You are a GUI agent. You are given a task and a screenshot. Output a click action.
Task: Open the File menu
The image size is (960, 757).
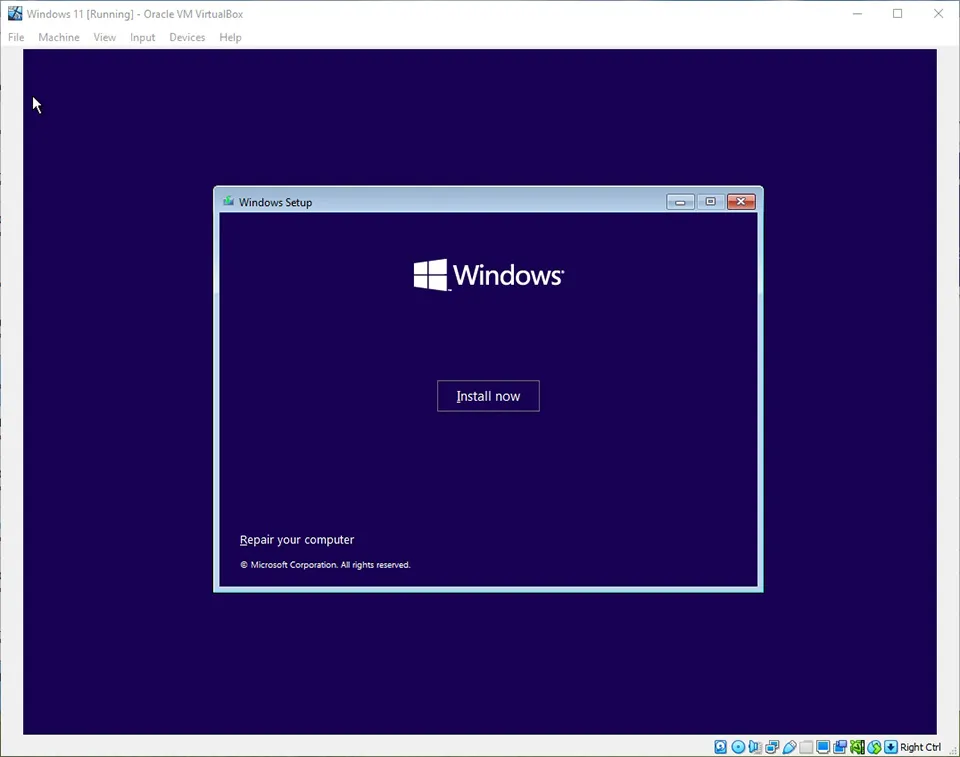point(16,37)
